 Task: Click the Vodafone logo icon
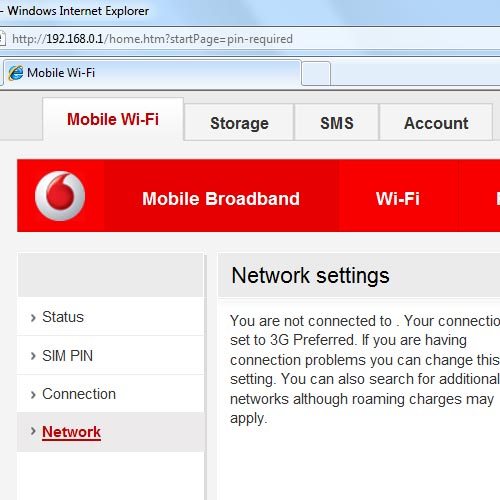click(60, 196)
